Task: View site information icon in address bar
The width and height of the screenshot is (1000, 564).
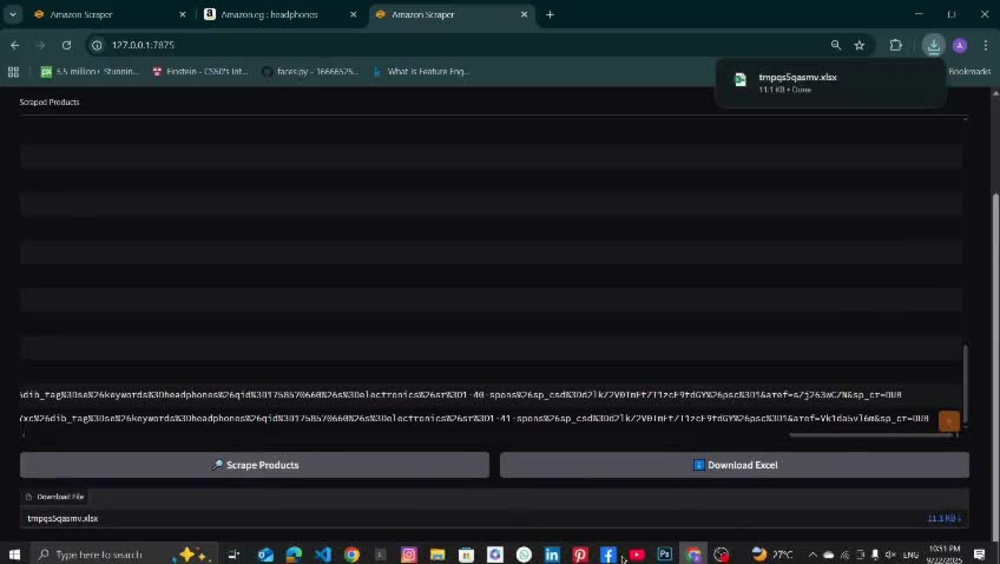Action: point(97,45)
